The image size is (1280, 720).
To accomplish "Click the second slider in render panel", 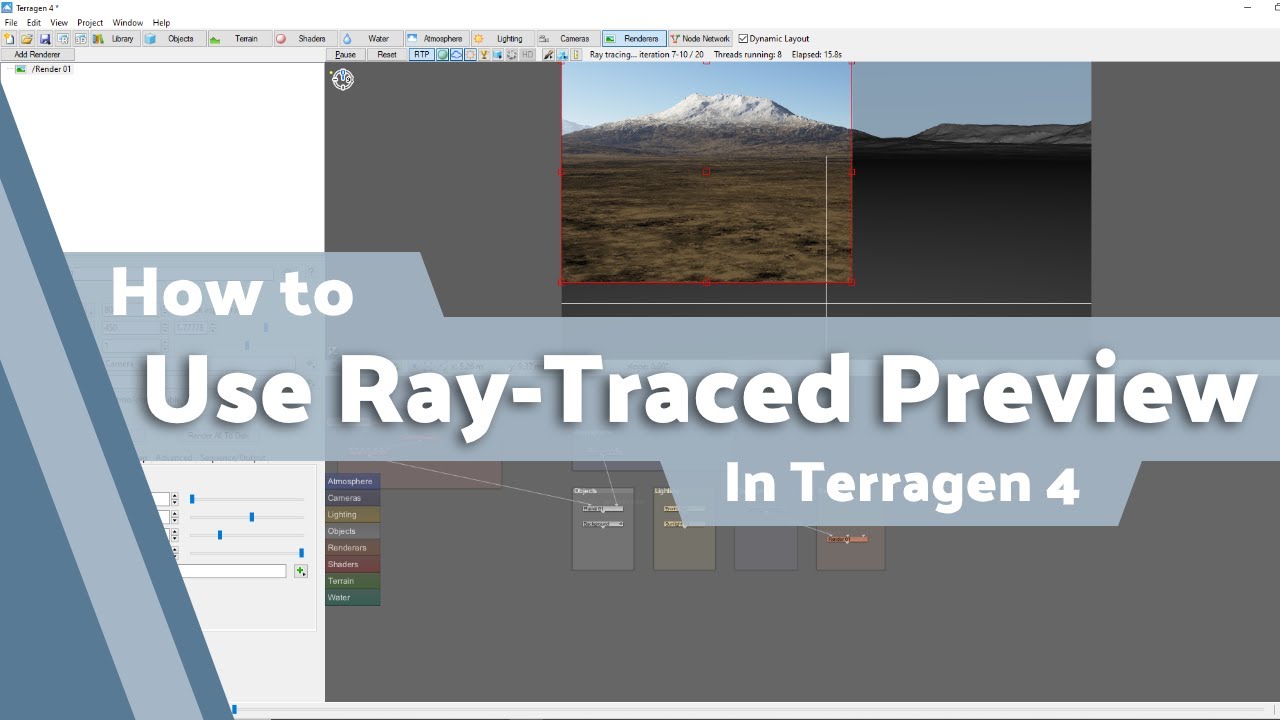I will click(x=247, y=517).
